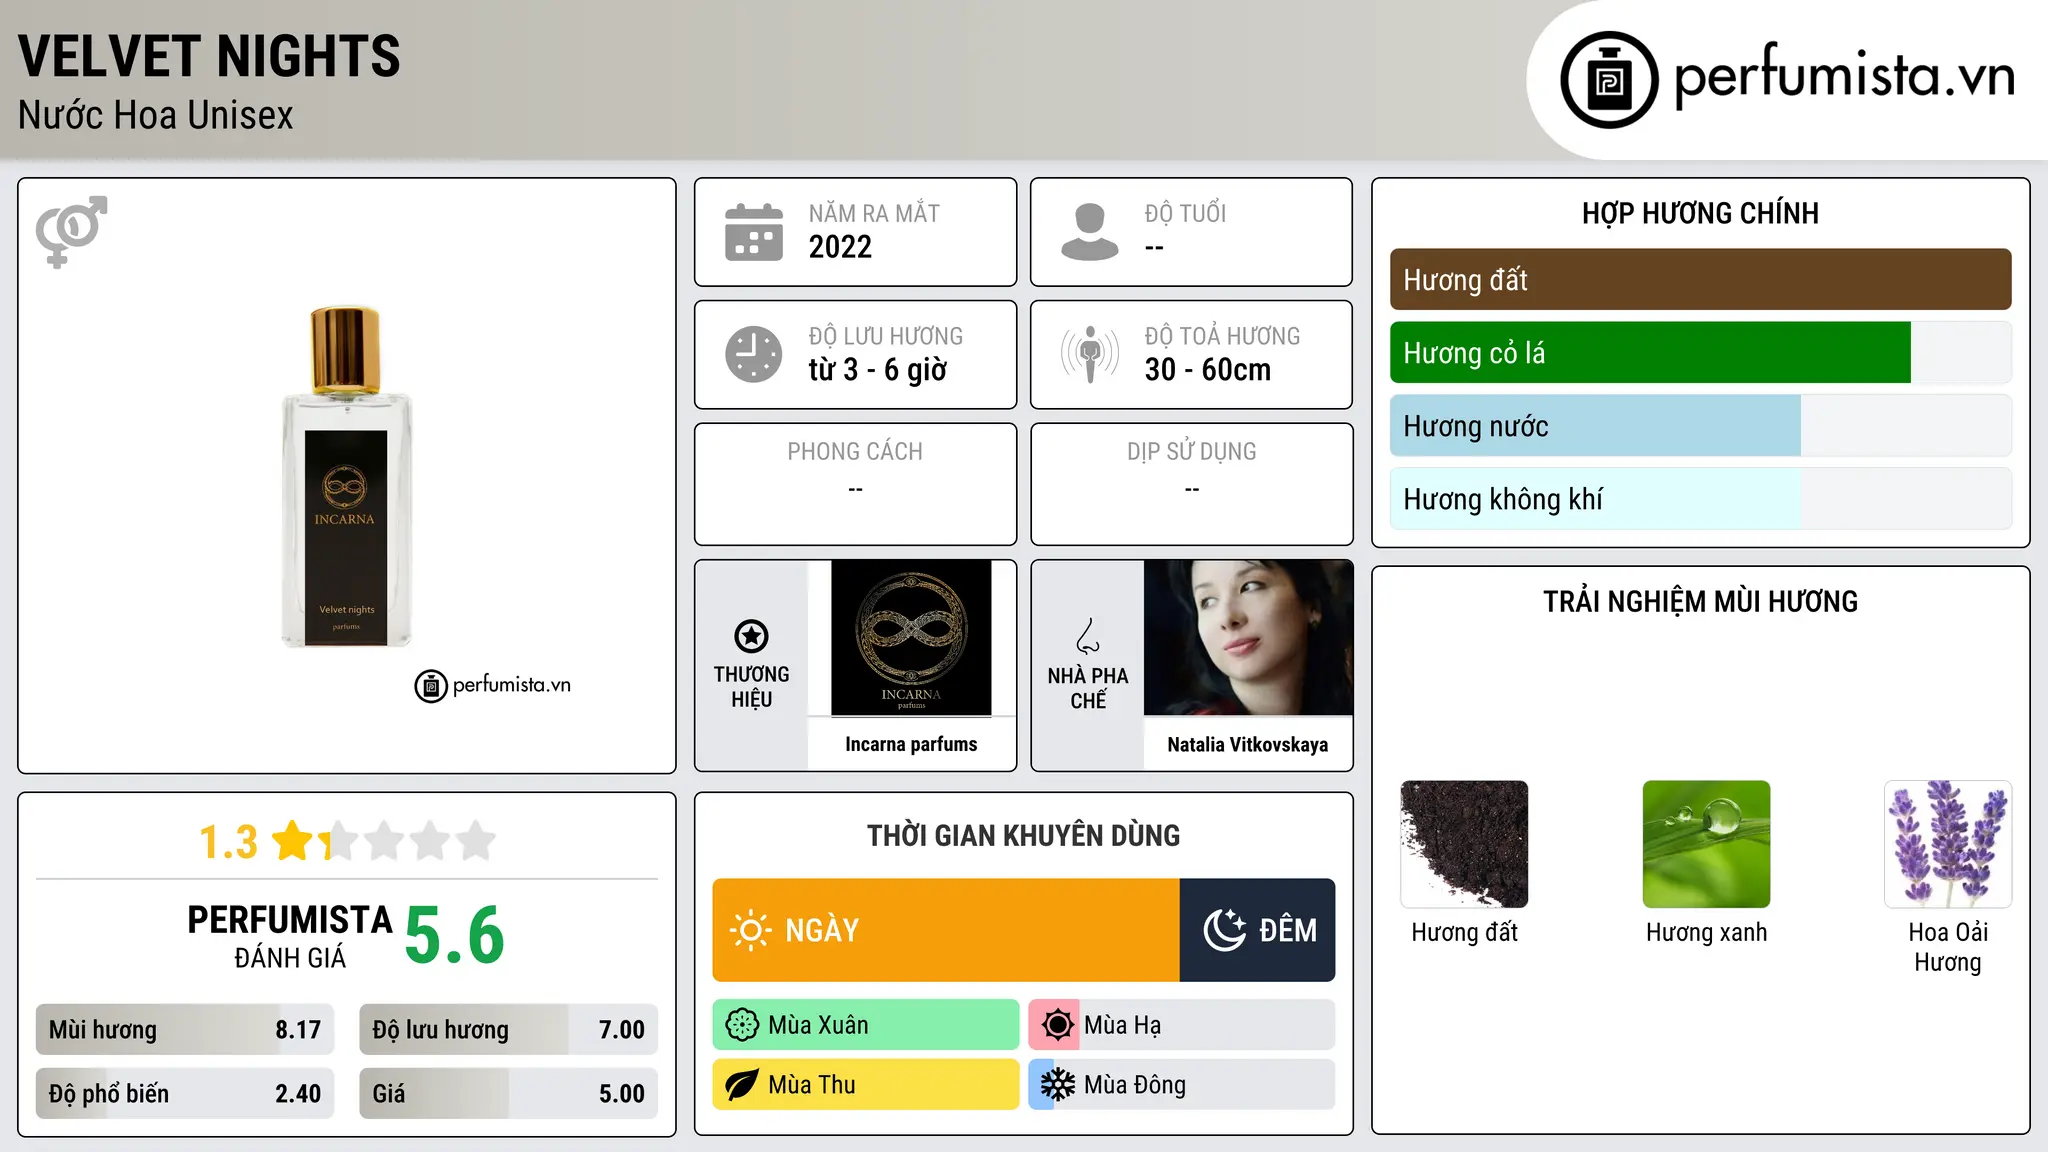Click the first gold rating star
Image resolution: width=2048 pixels, height=1152 pixels.
click(x=293, y=841)
